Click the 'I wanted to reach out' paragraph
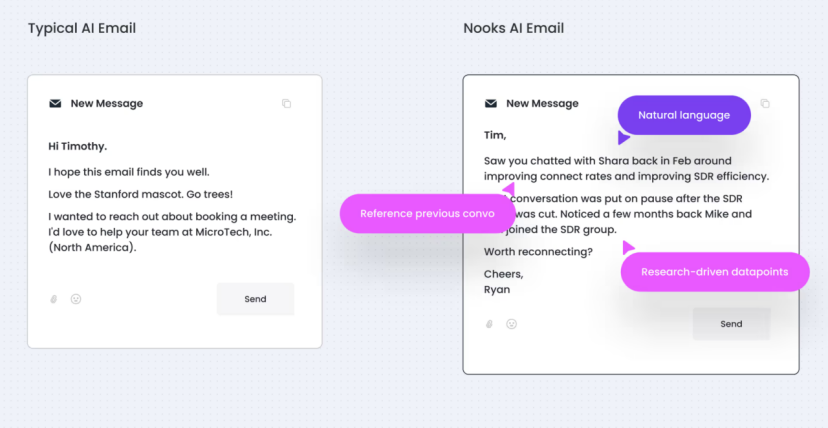 (x=173, y=232)
